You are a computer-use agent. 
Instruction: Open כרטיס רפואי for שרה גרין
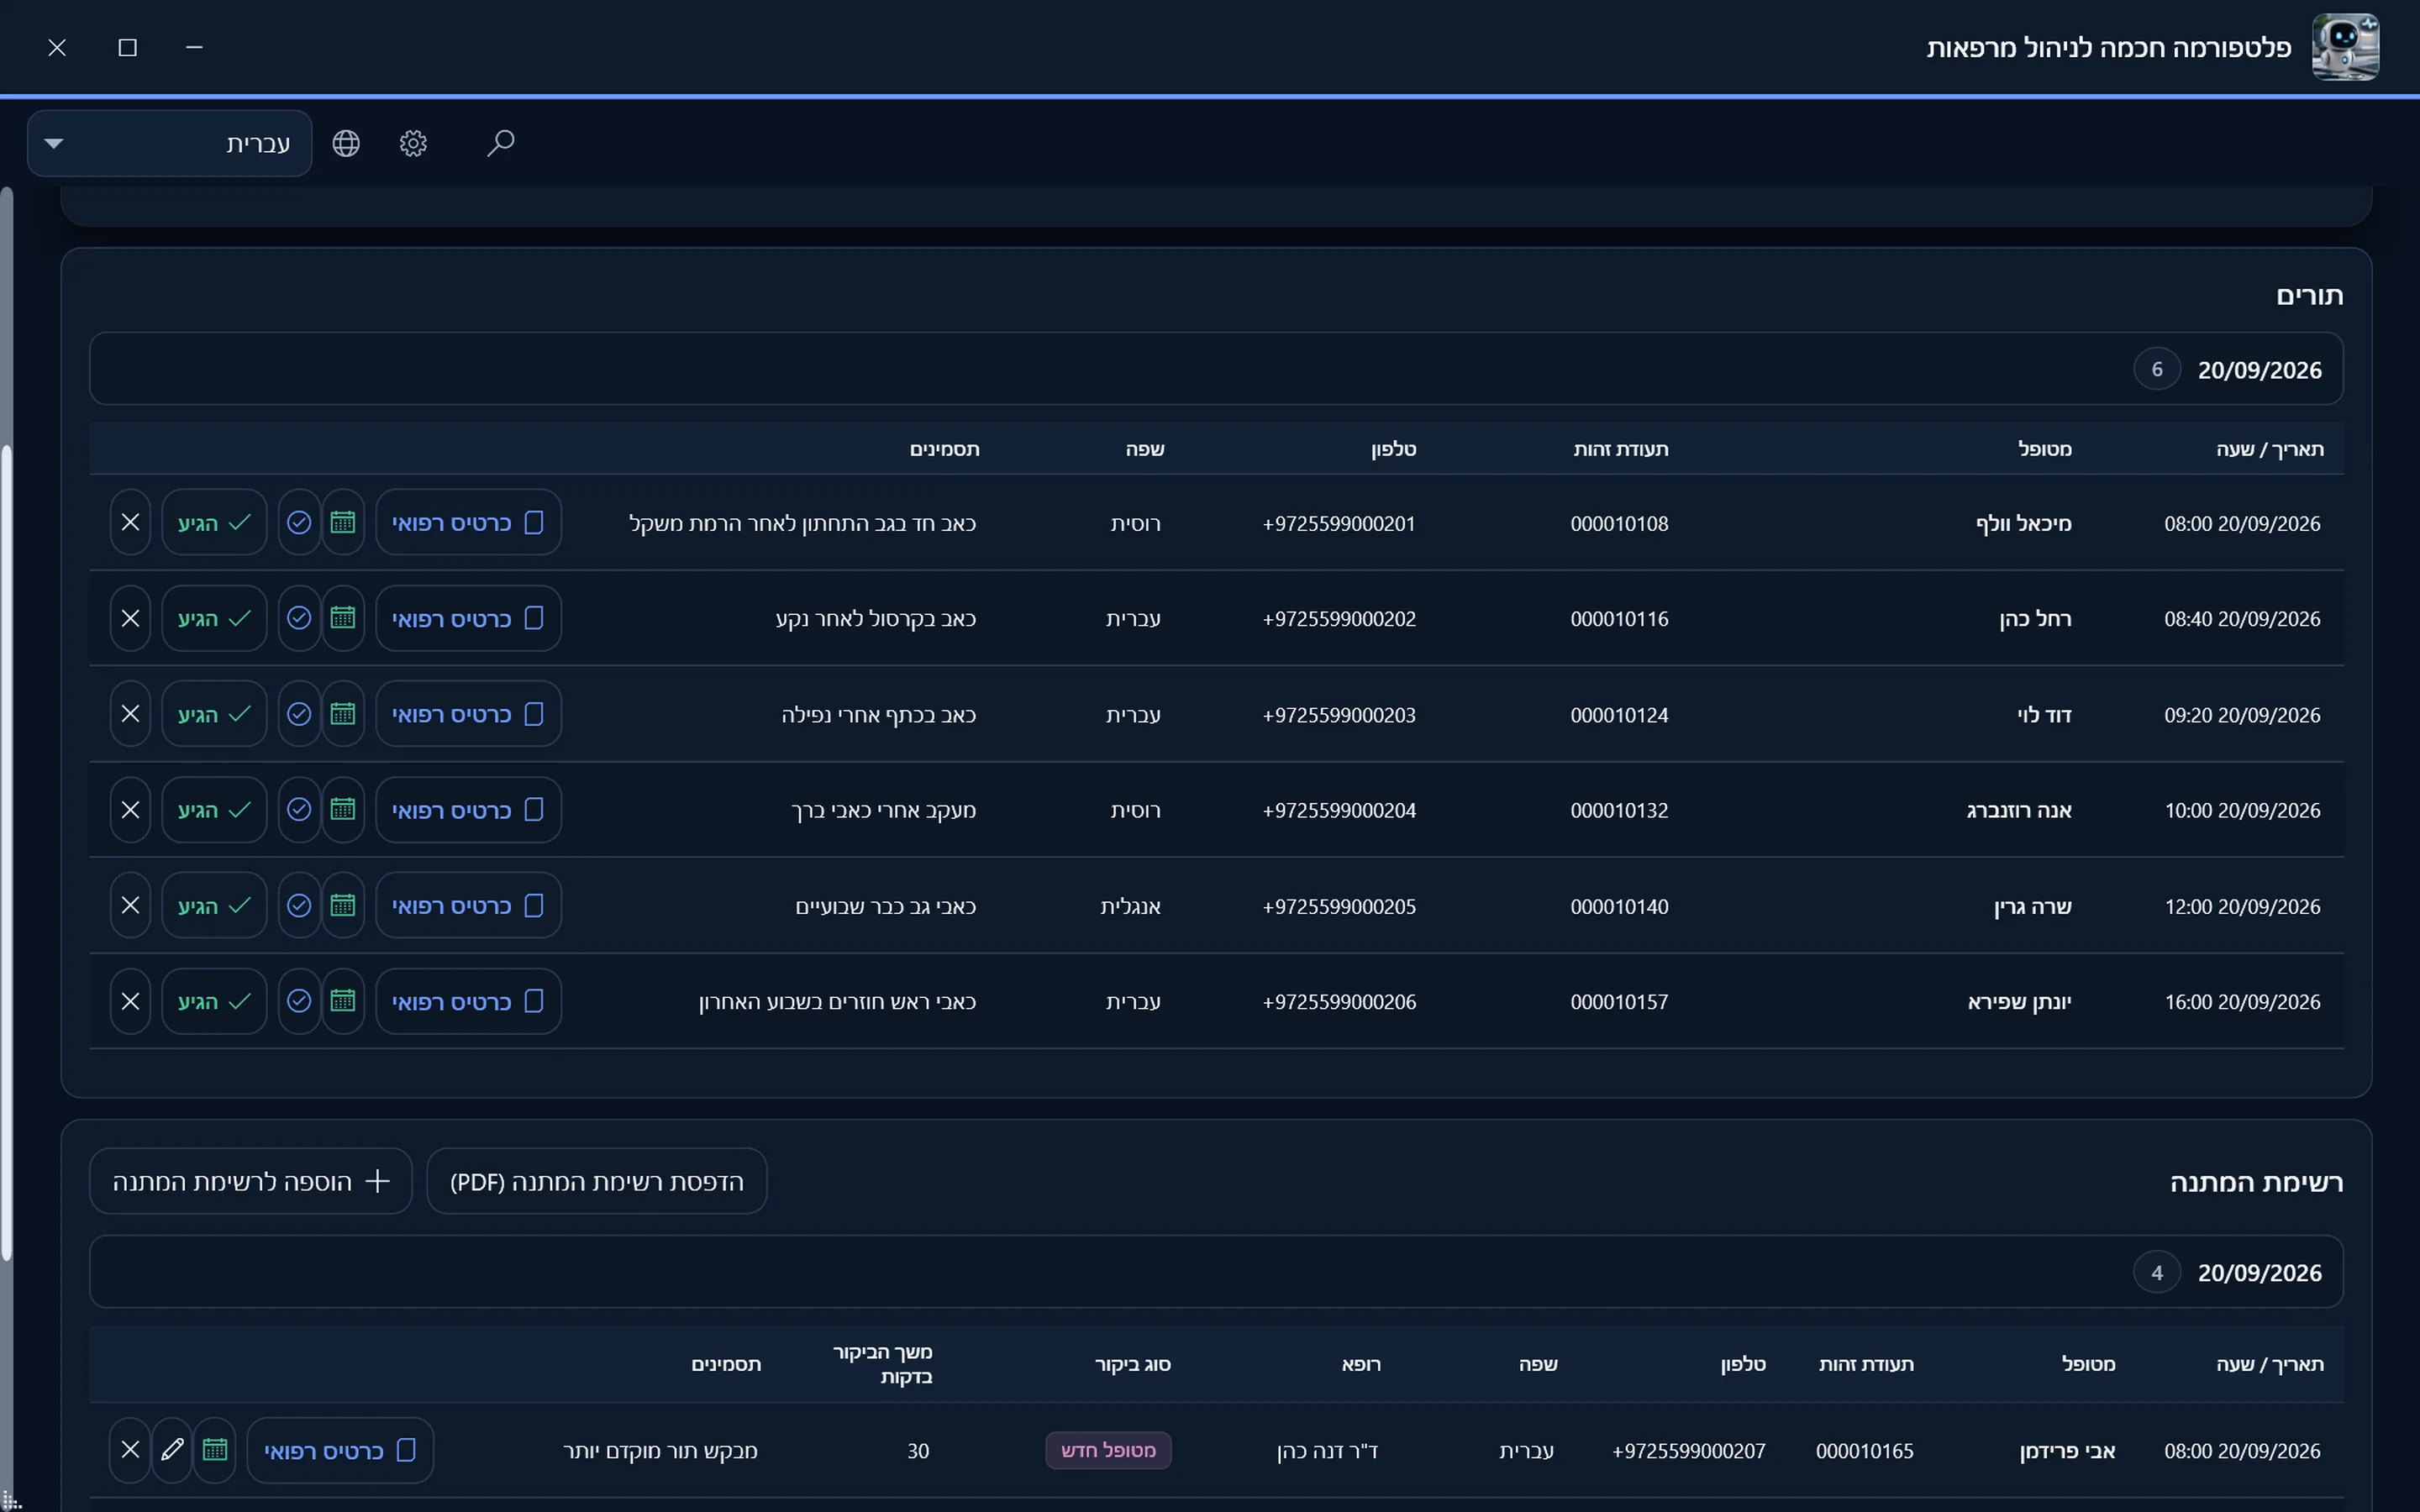click(x=468, y=905)
